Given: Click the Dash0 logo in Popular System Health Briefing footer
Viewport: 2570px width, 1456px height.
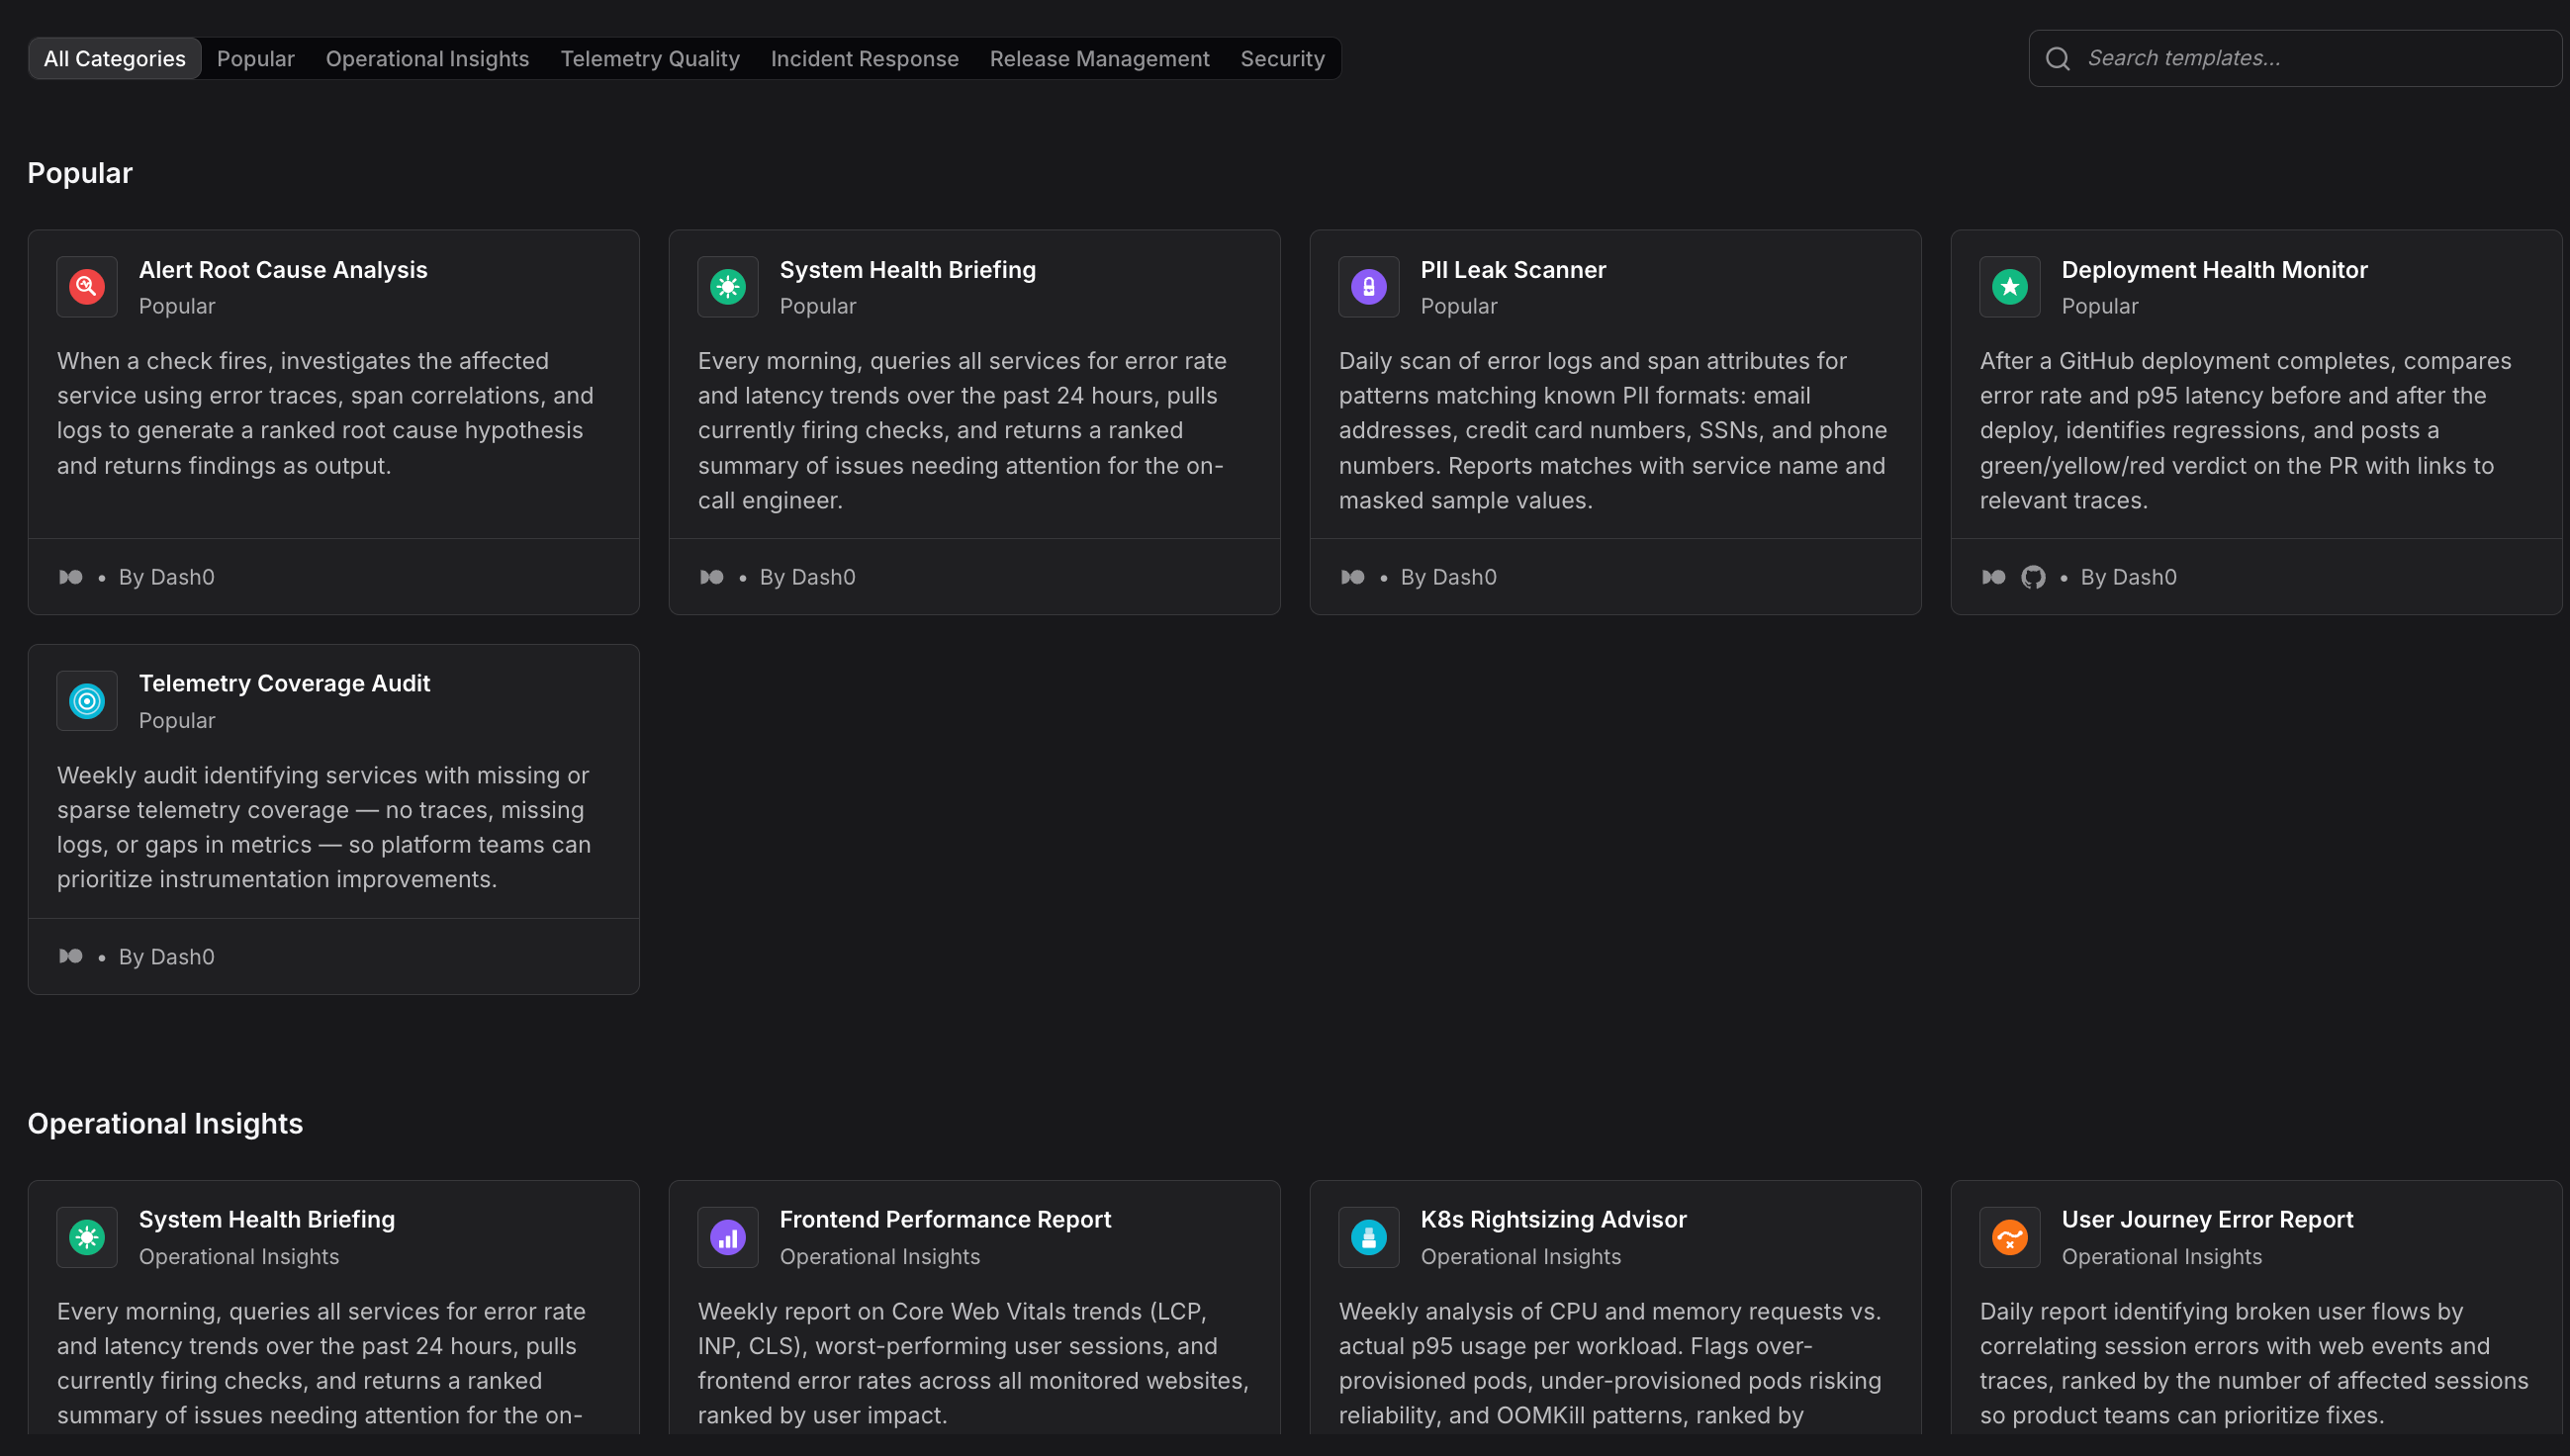Looking at the screenshot, I should [712, 577].
